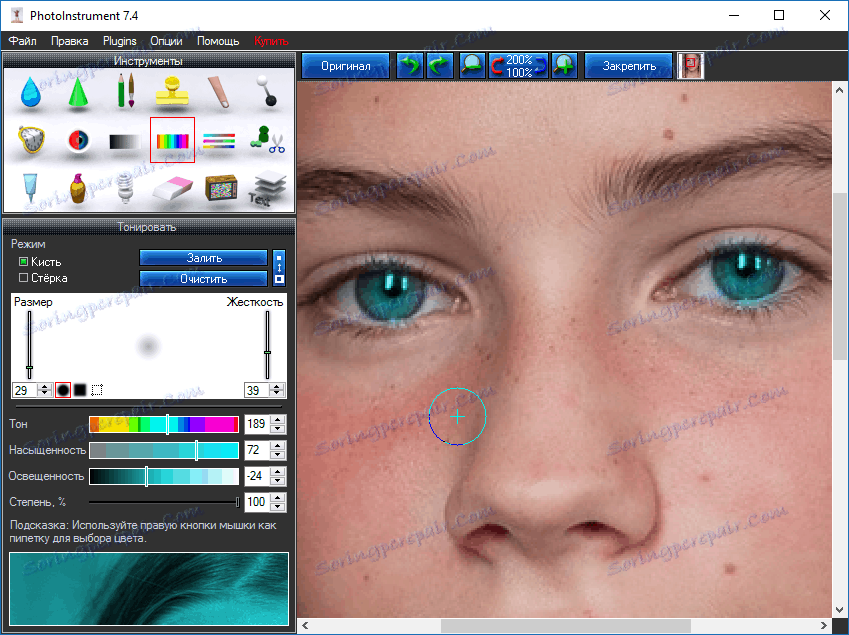Click the vertical scrollbar down arrow

839,610
